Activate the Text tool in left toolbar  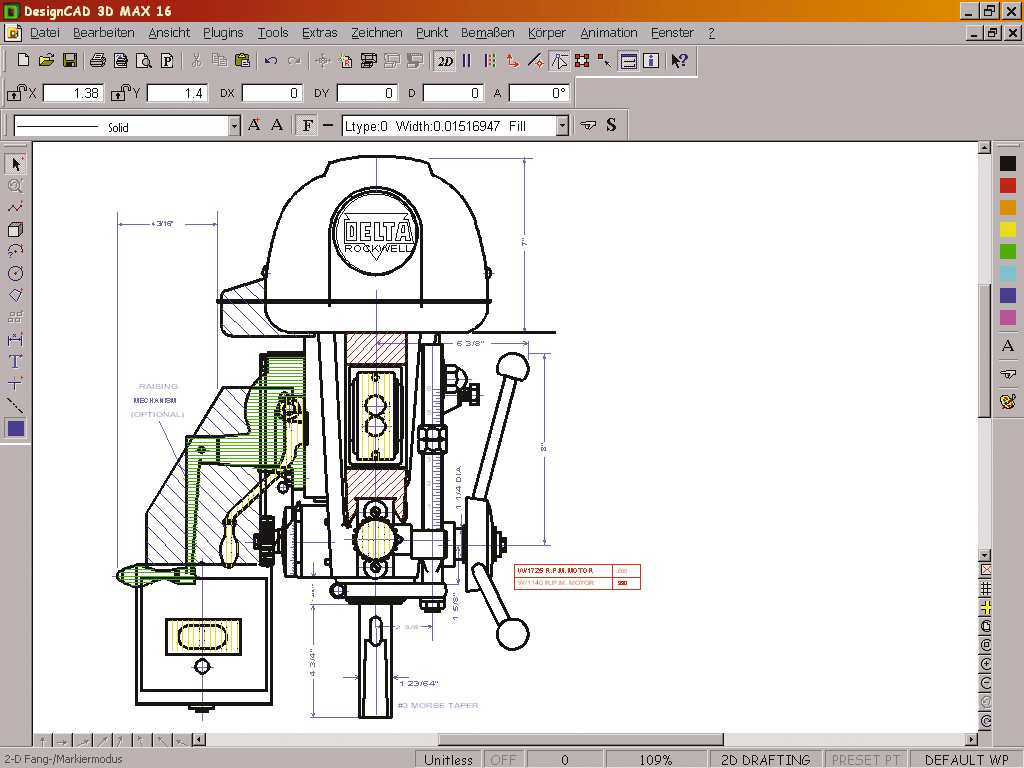pos(14,361)
